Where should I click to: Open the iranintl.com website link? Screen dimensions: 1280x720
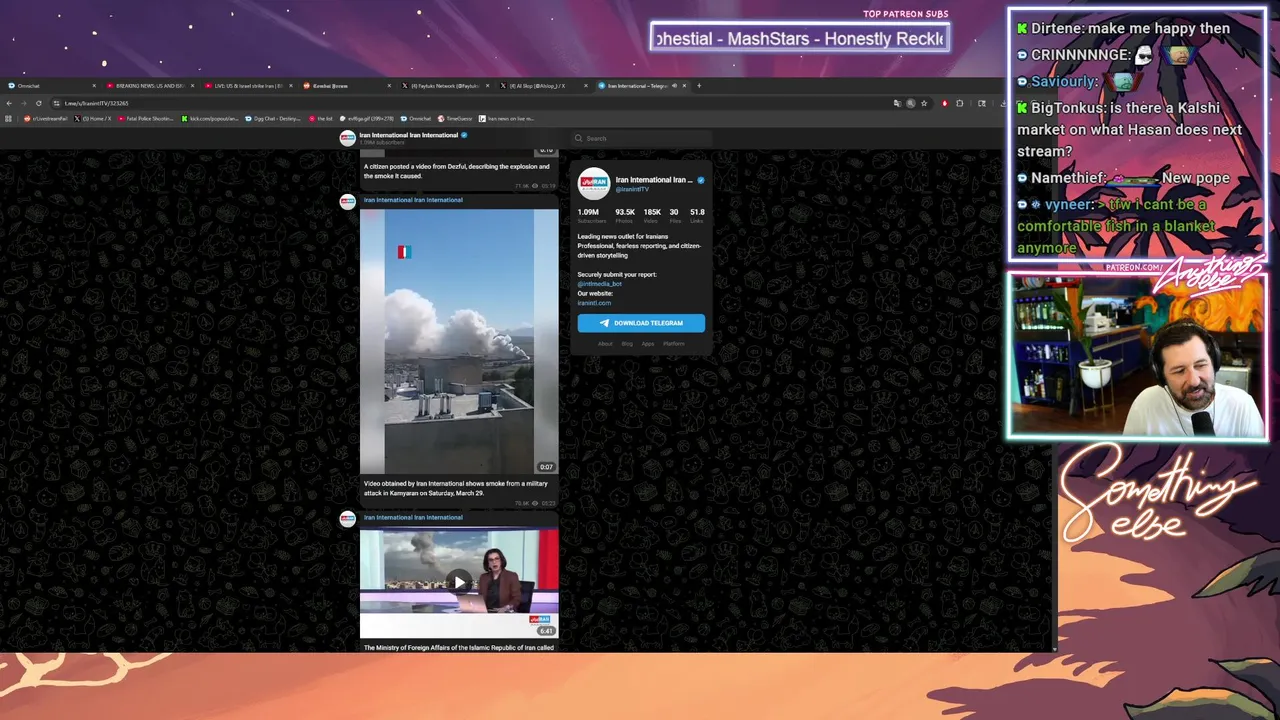(594, 303)
